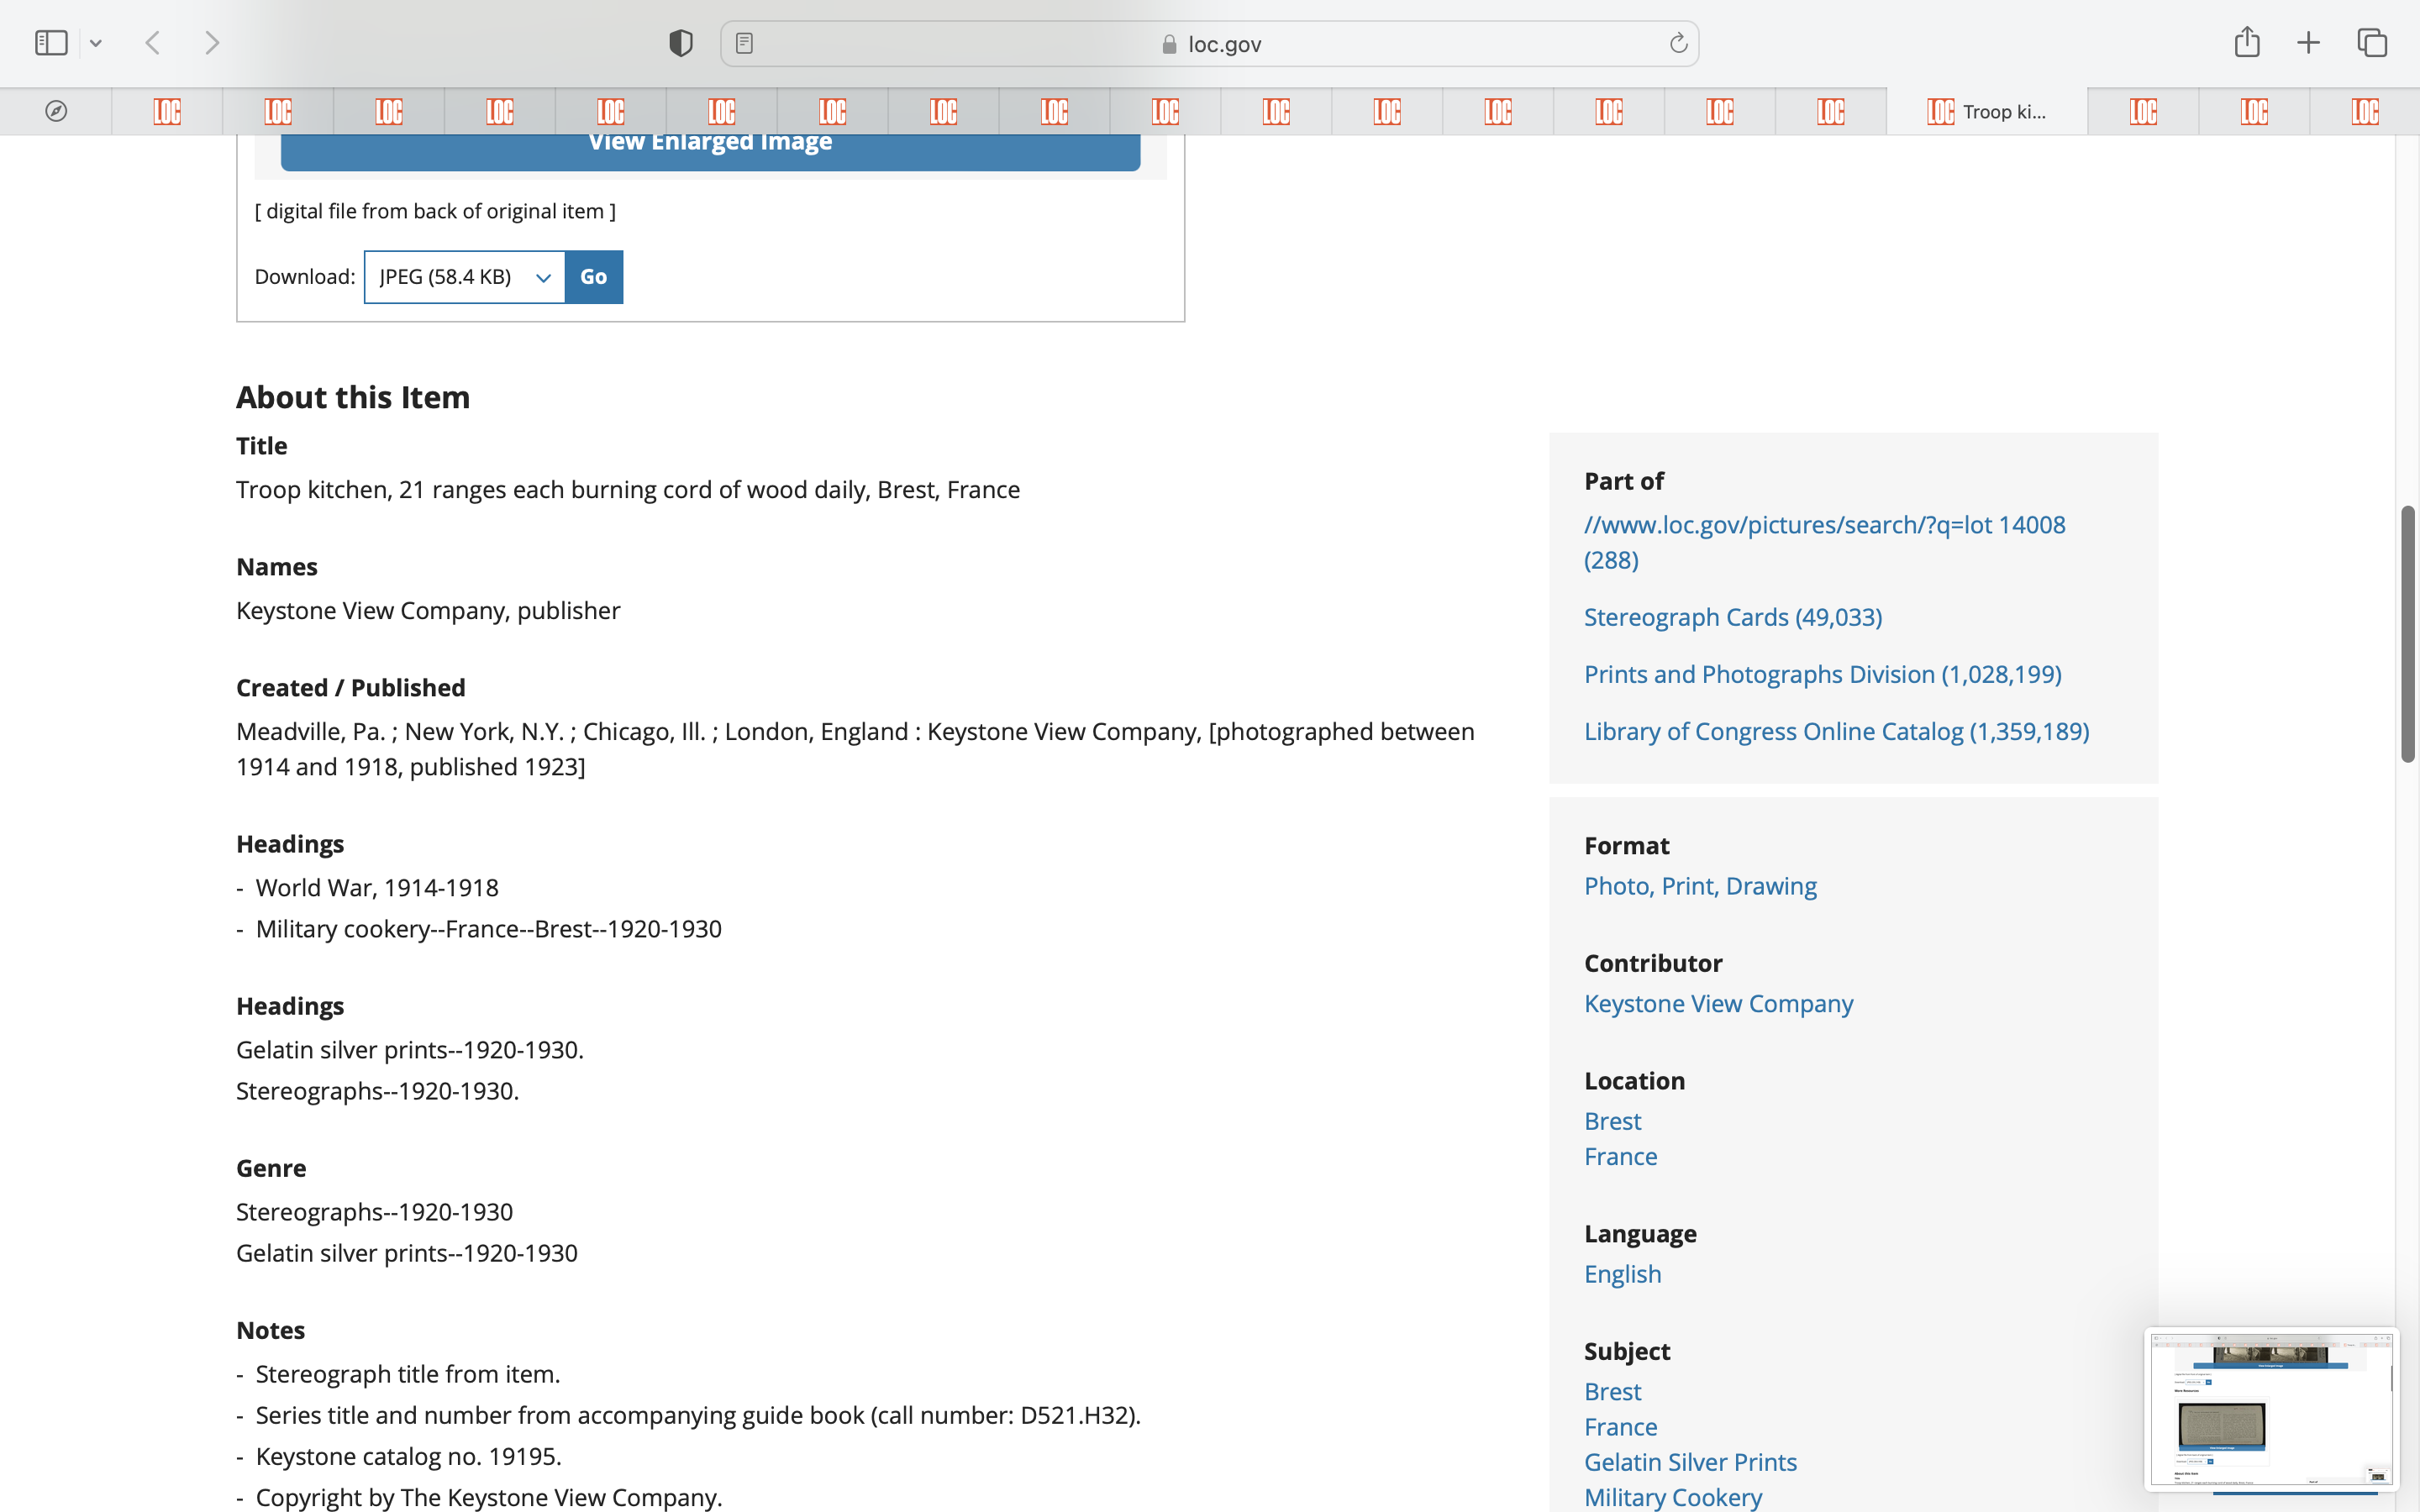The width and height of the screenshot is (2420, 1512).
Task: Expand the sidebar options chevron
Action: click(96, 43)
